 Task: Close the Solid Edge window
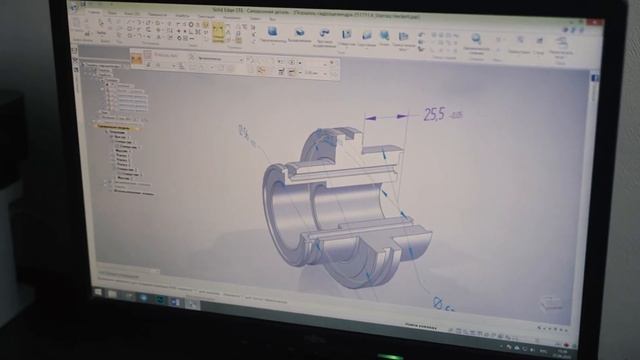595,22
